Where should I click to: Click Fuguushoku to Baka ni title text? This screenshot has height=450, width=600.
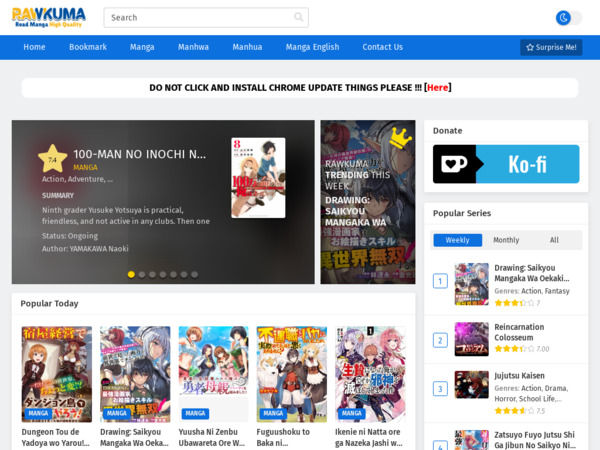point(283,437)
